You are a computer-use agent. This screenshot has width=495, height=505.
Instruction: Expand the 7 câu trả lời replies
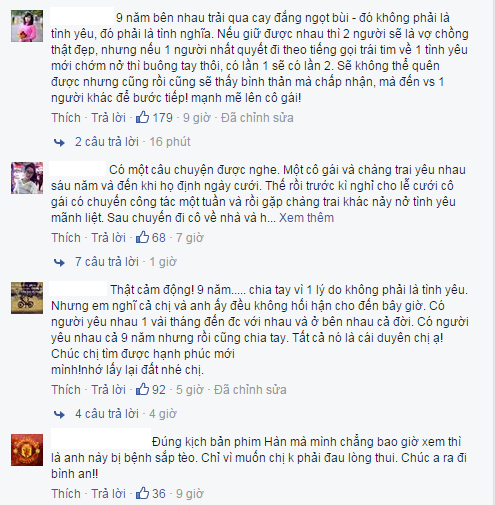[x=107, y=262]
